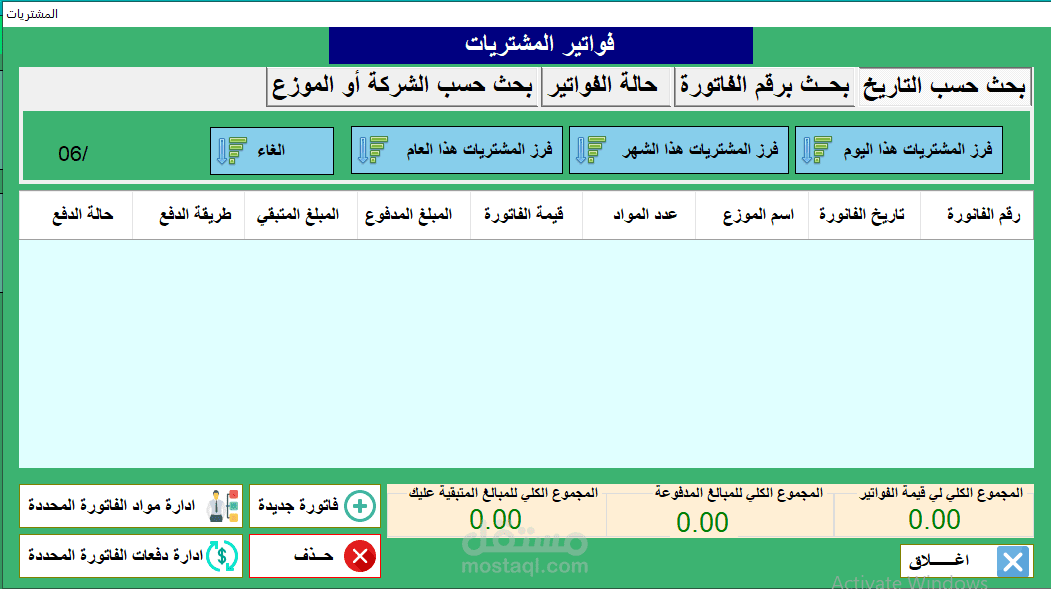
Task: Click المشتريات window title text
Action: click(x=32, y=13)
